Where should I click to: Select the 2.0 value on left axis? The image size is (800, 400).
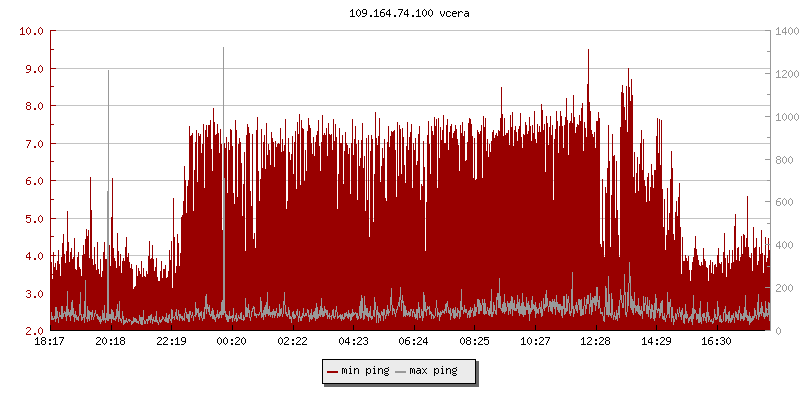32,330
